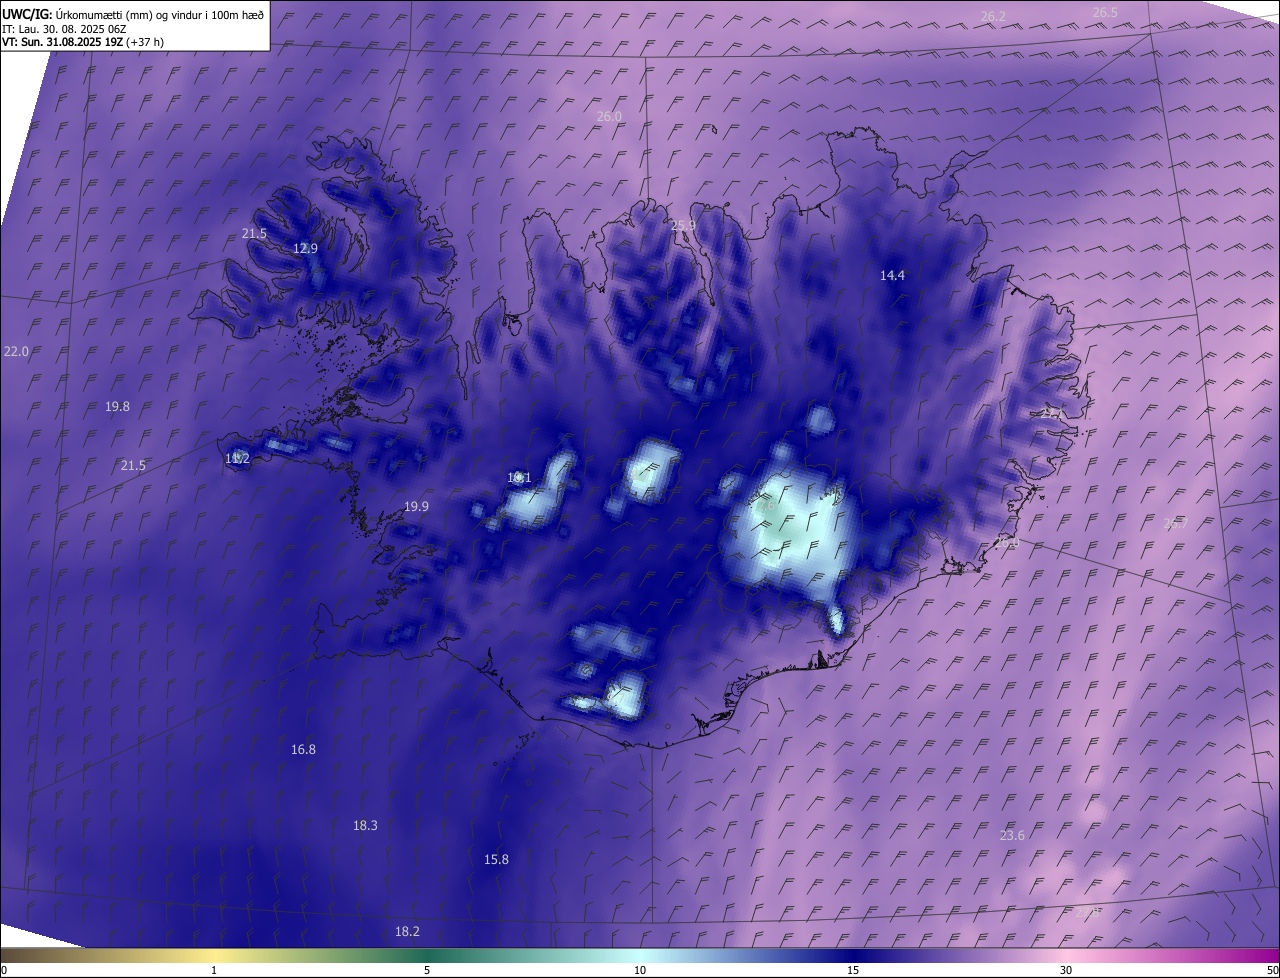This screenshot has height=978, width=1280.
Task: Click the 16.8 value label
Action: click(303, 750)
